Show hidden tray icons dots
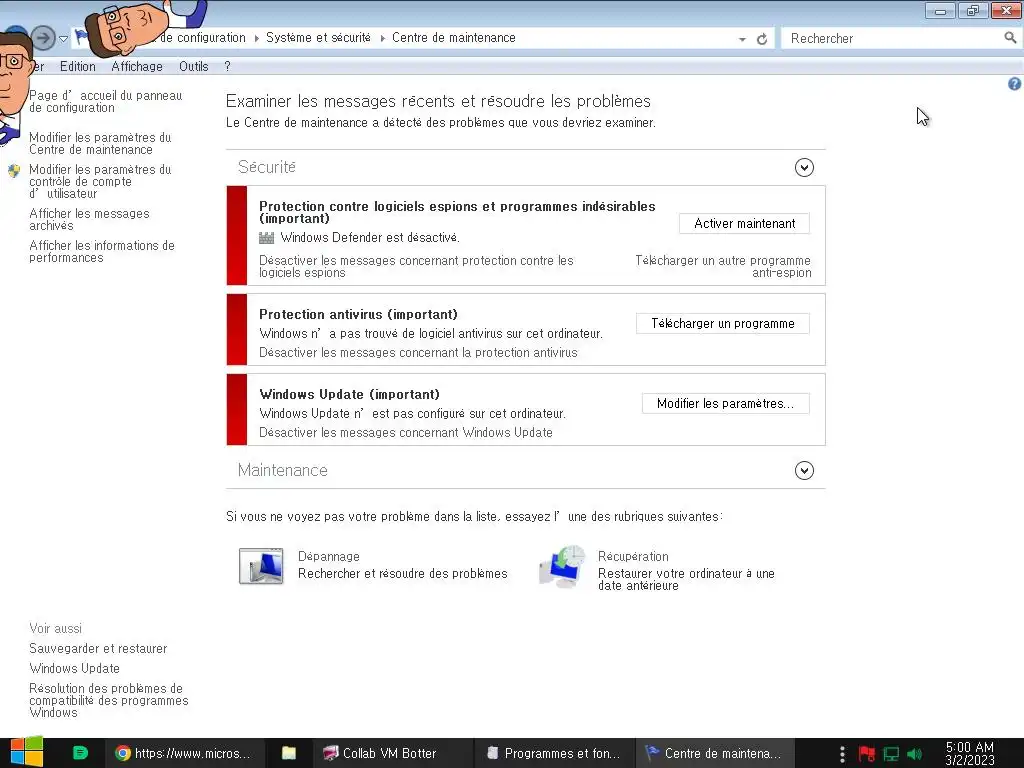 842,754
